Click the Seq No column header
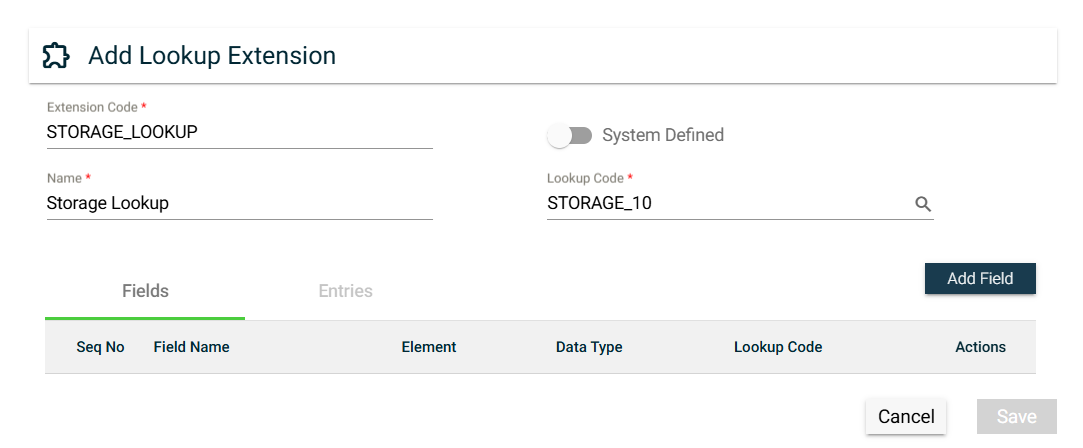The width and height of the screenshot is (1083, 448). point(100,347)
